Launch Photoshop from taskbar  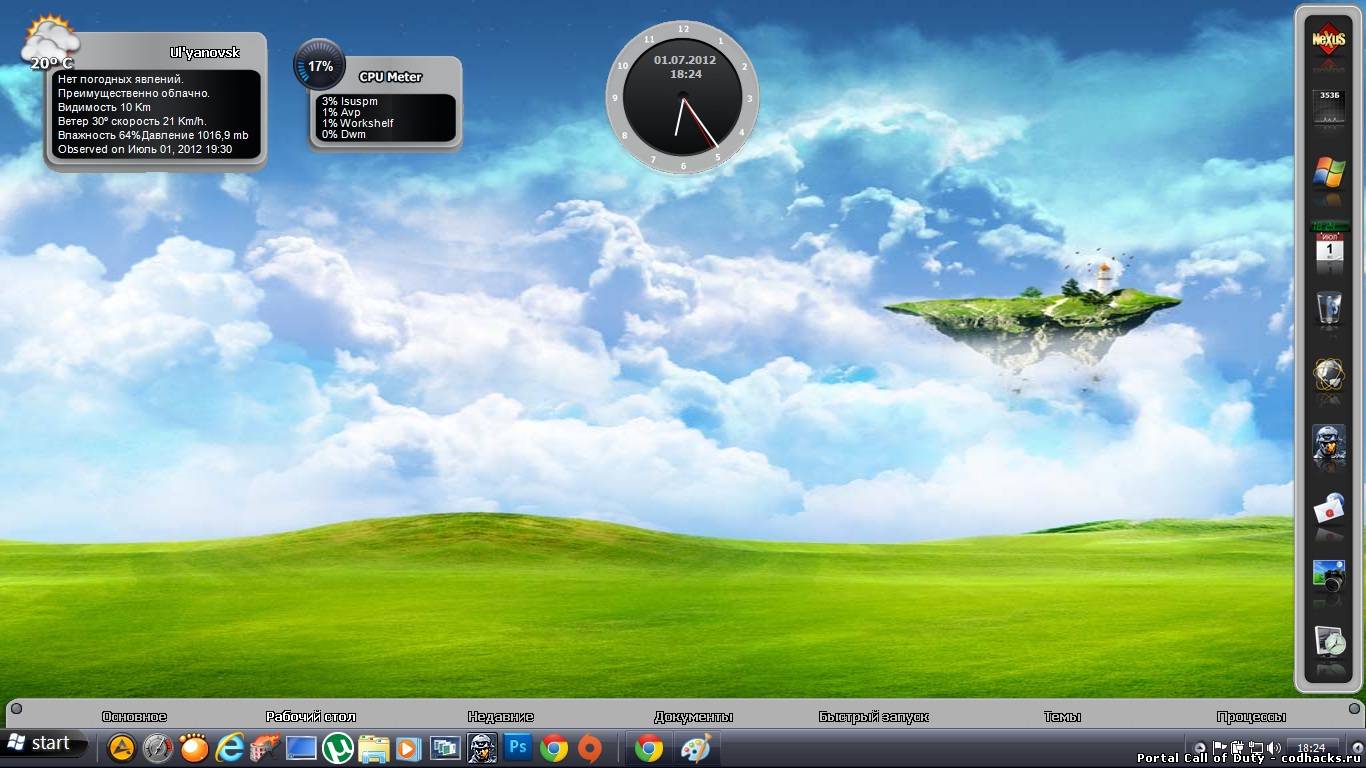(x=517, y=747)
